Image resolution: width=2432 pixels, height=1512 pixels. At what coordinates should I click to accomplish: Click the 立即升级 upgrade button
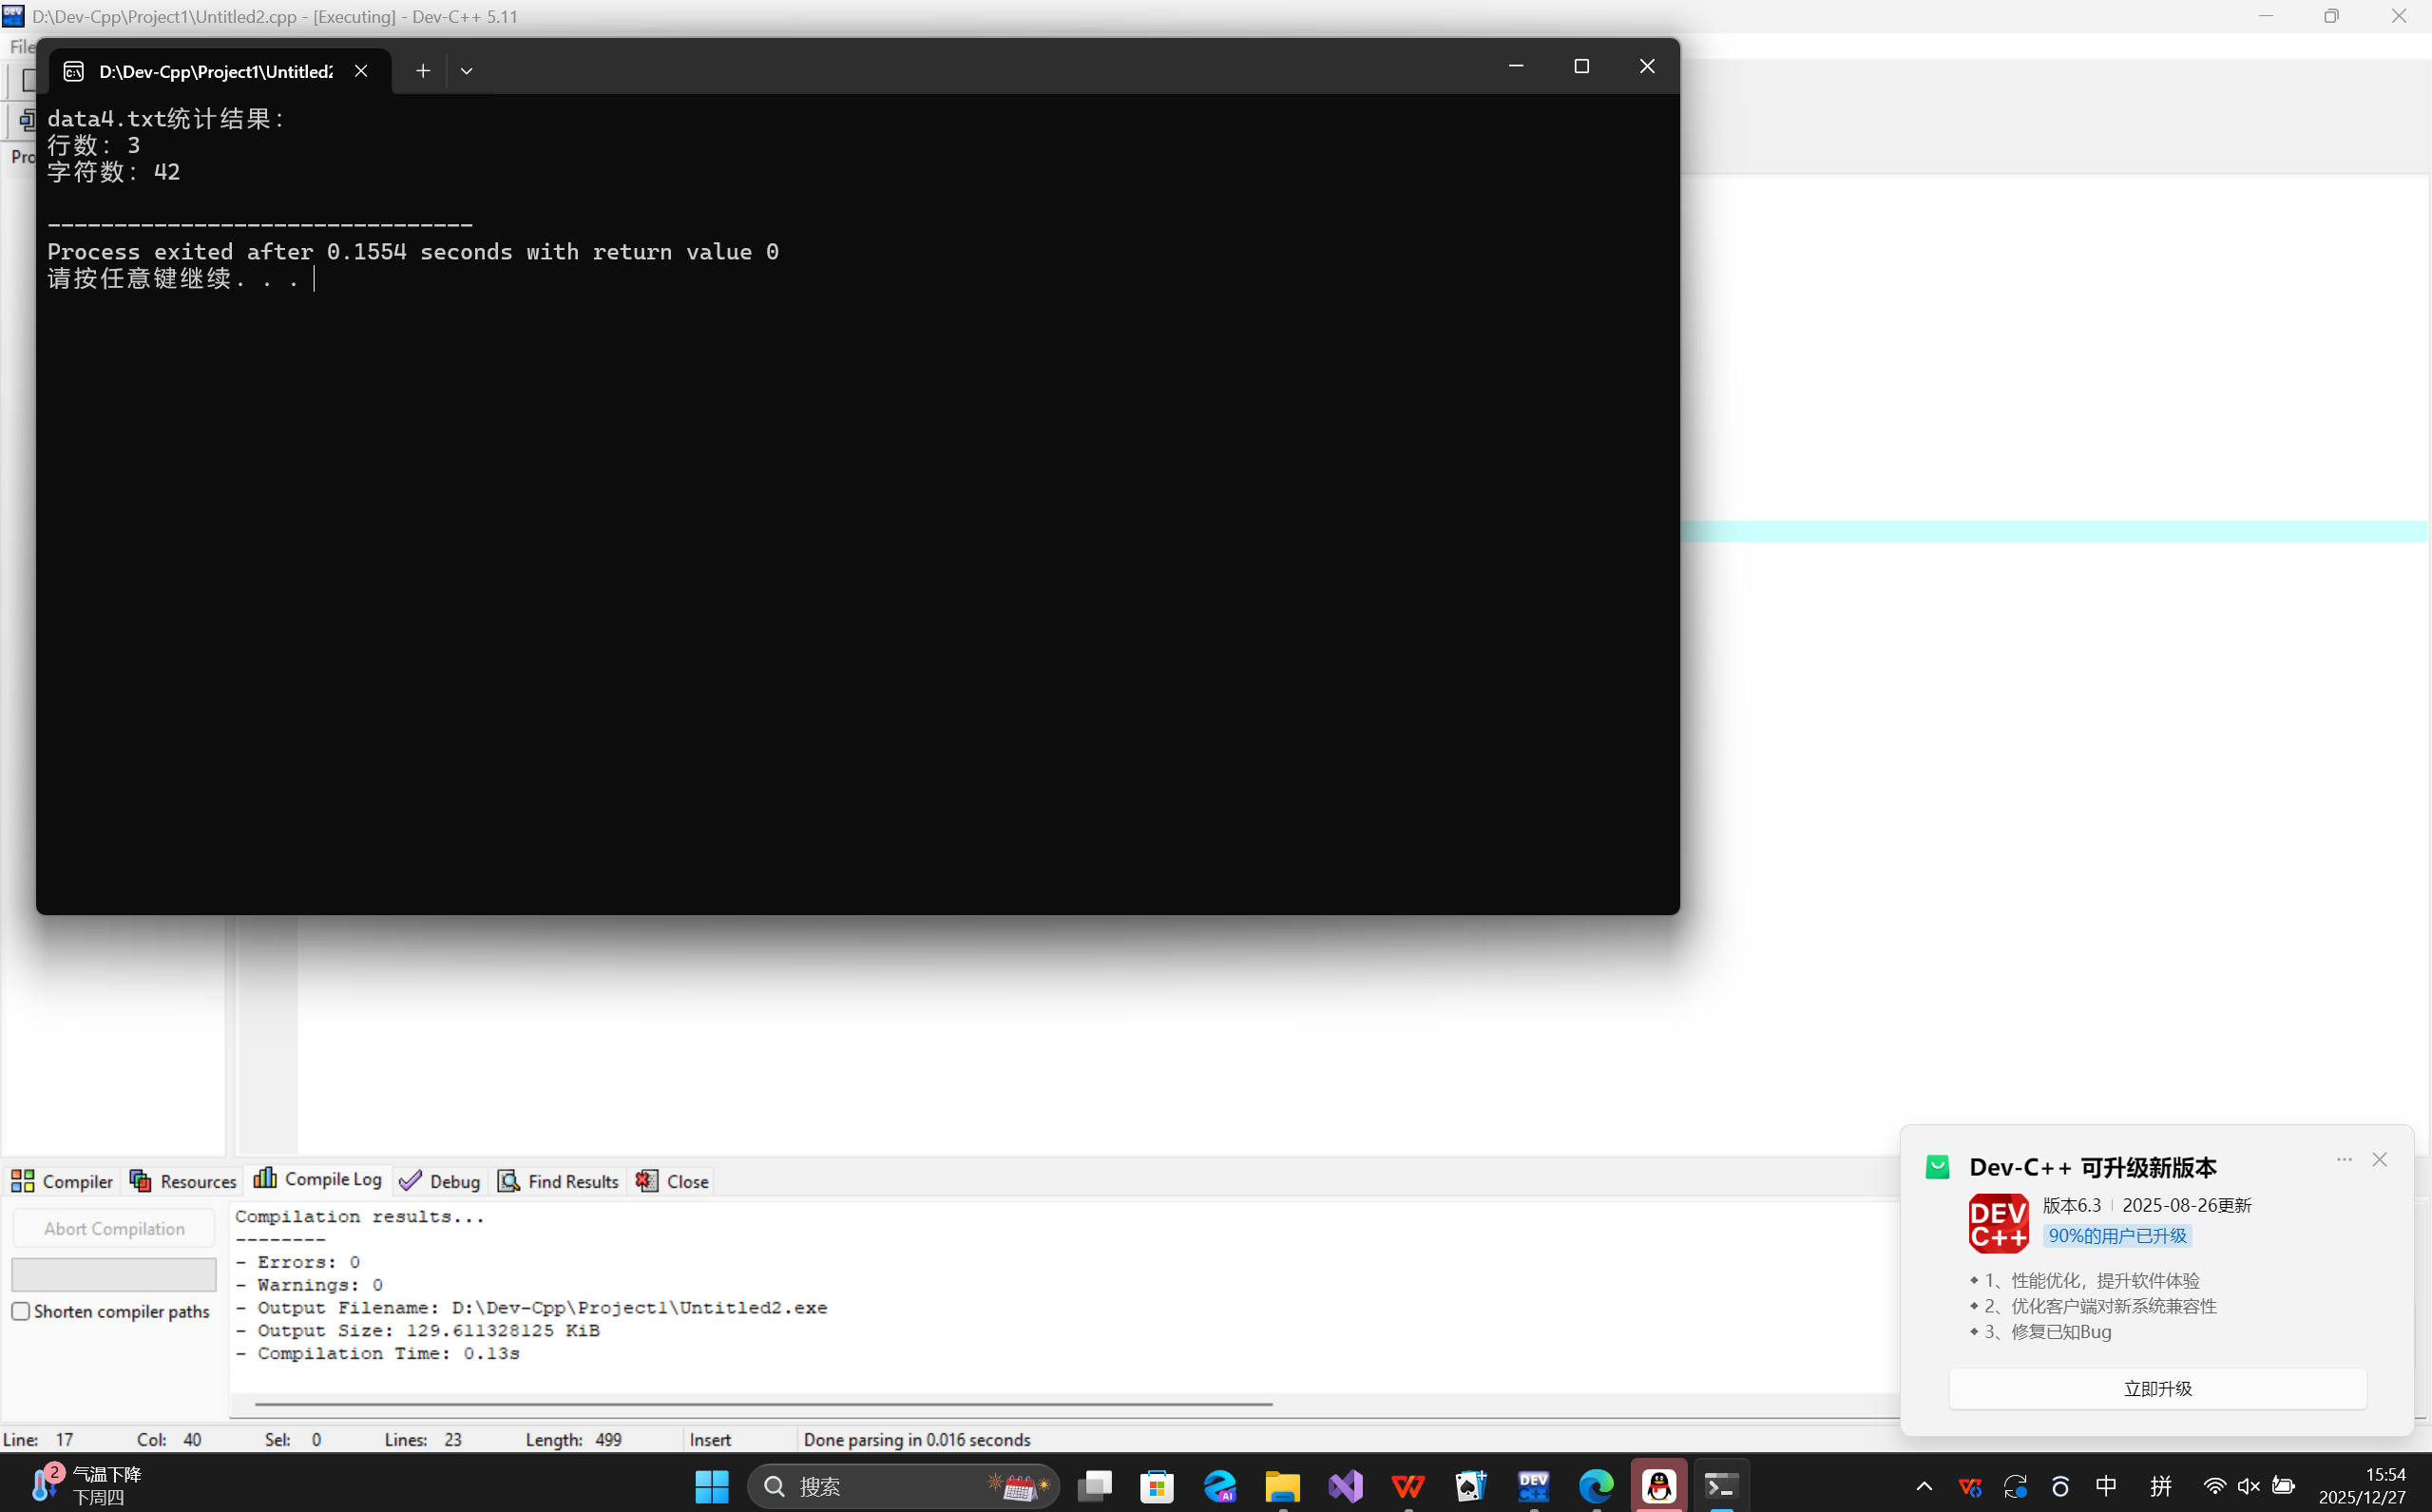pyautogui.click(x=2157, y=1388)
